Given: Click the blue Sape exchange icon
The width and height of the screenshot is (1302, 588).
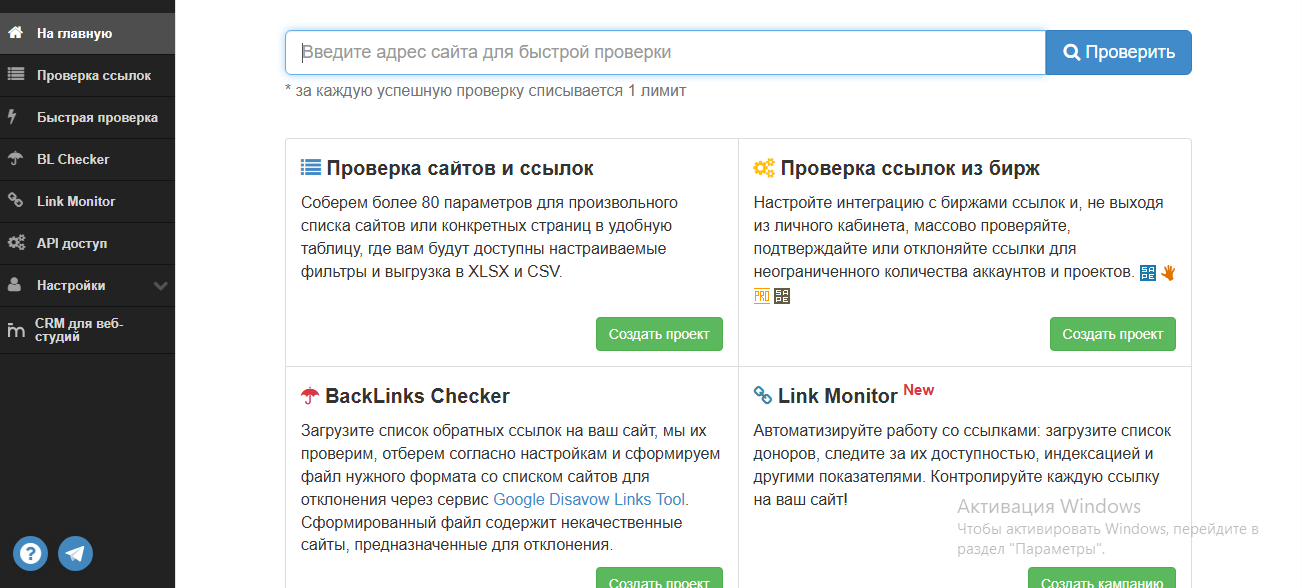Looking at the screenshot, I should coord(1148,272).
